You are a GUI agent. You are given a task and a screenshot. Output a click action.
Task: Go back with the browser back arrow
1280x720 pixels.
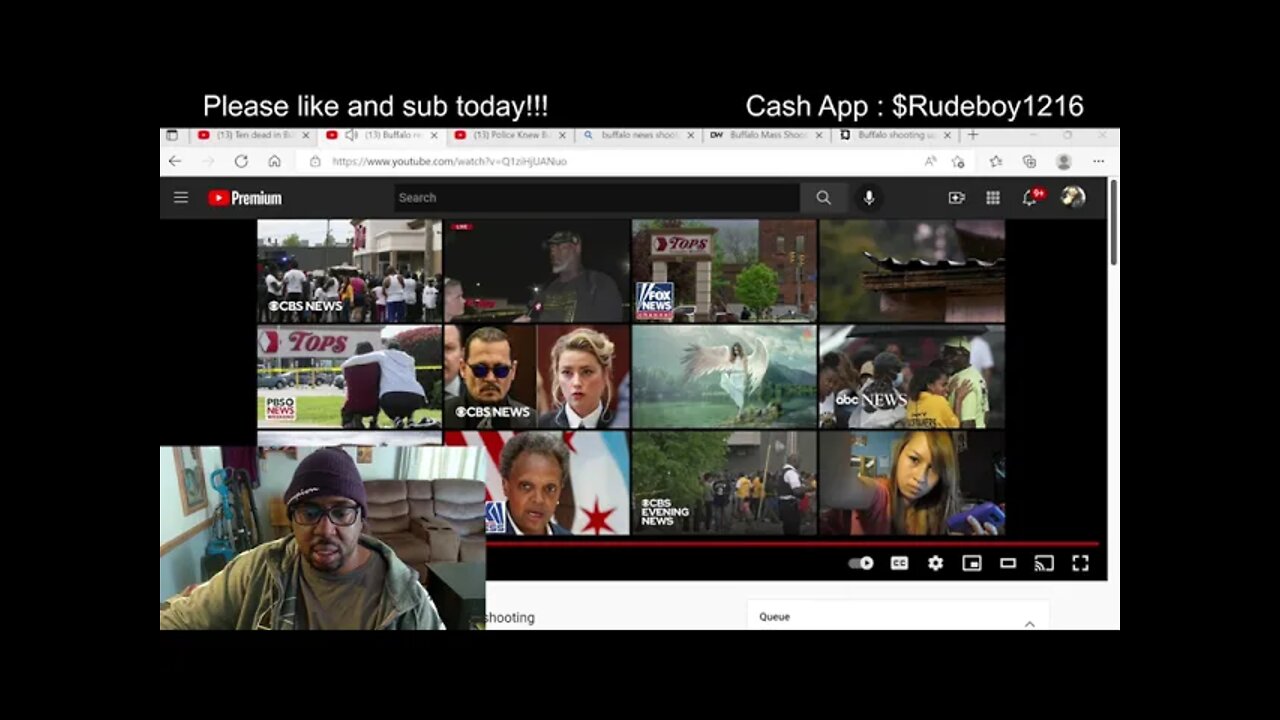[175, 161]
